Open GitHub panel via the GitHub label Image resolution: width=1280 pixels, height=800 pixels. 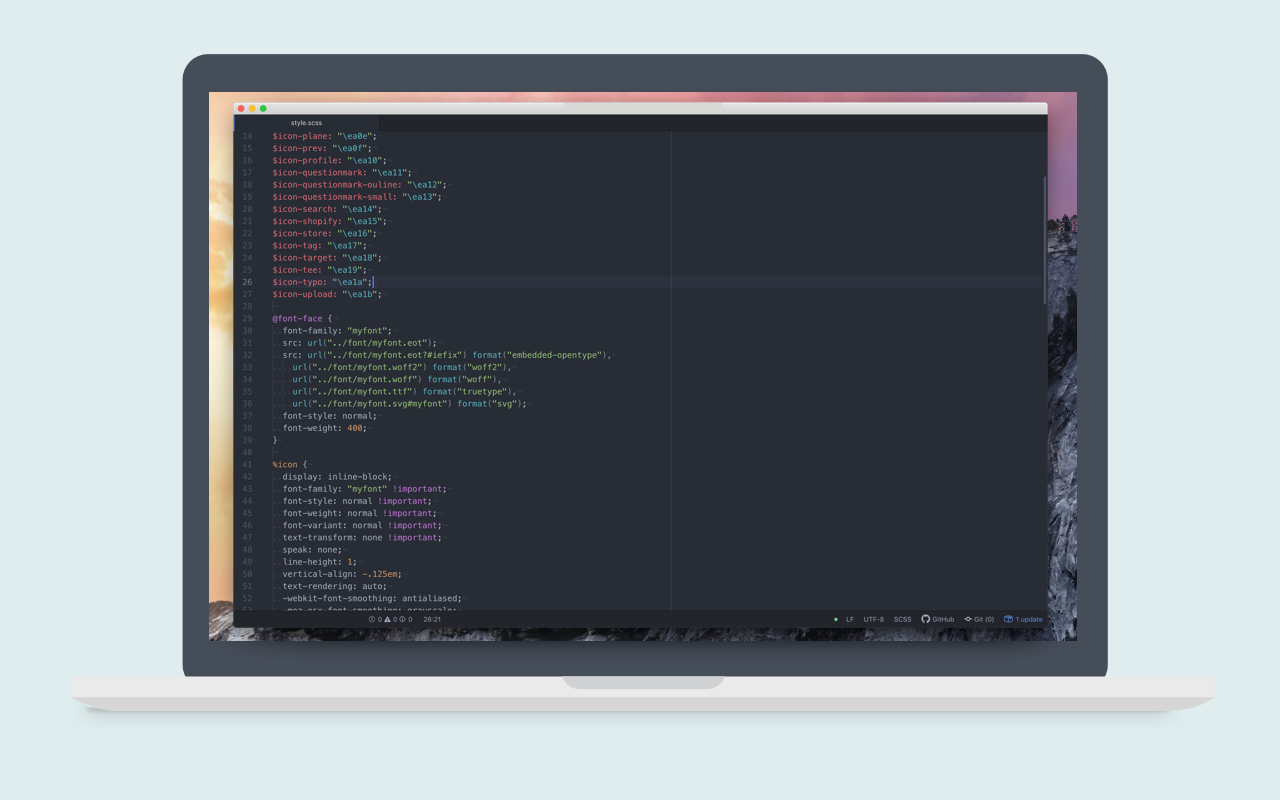coord(943,619)
